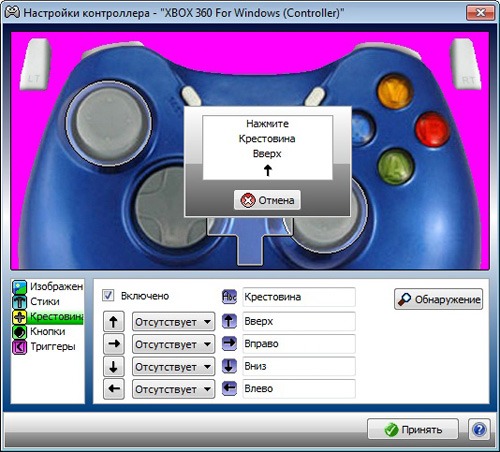500x452 pixels.
Task: Open the Left direction Отсутствует dropdown
Action: point(173,389)
